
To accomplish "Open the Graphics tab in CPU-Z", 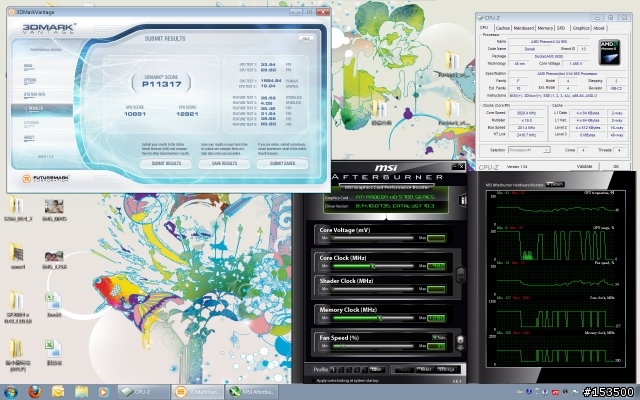I will click(x=580, y=28).
